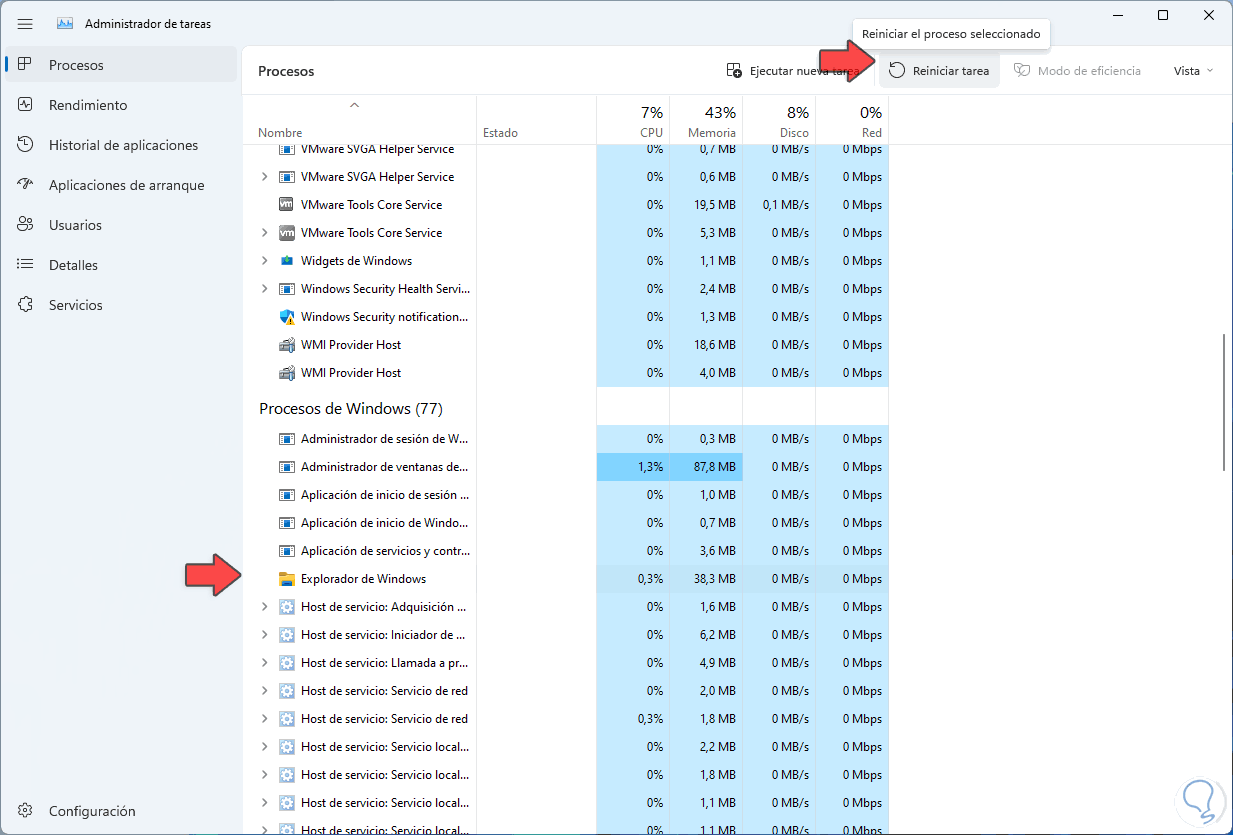Restart the selected process with Reiniciar tarea
1233x835 pixels.
click(939, 71)
